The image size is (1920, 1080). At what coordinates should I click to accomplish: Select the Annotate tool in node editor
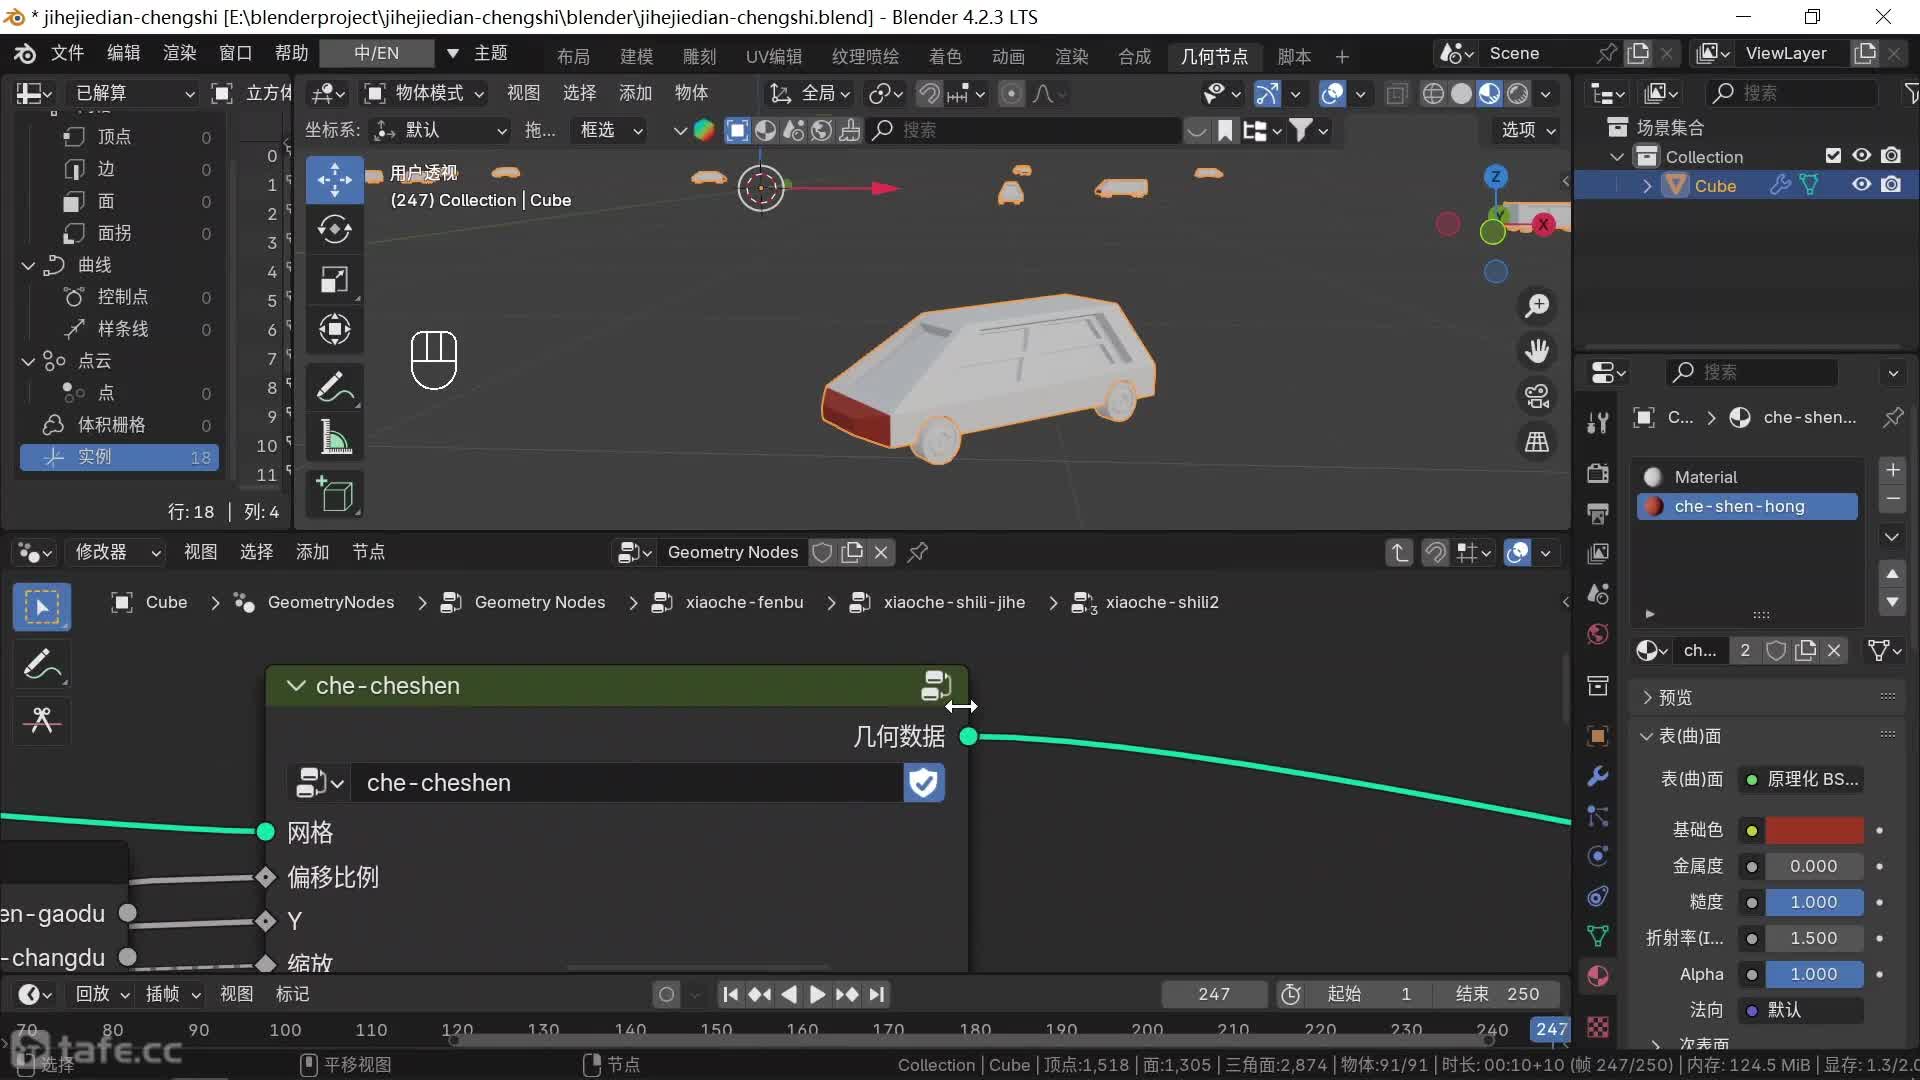41,664
